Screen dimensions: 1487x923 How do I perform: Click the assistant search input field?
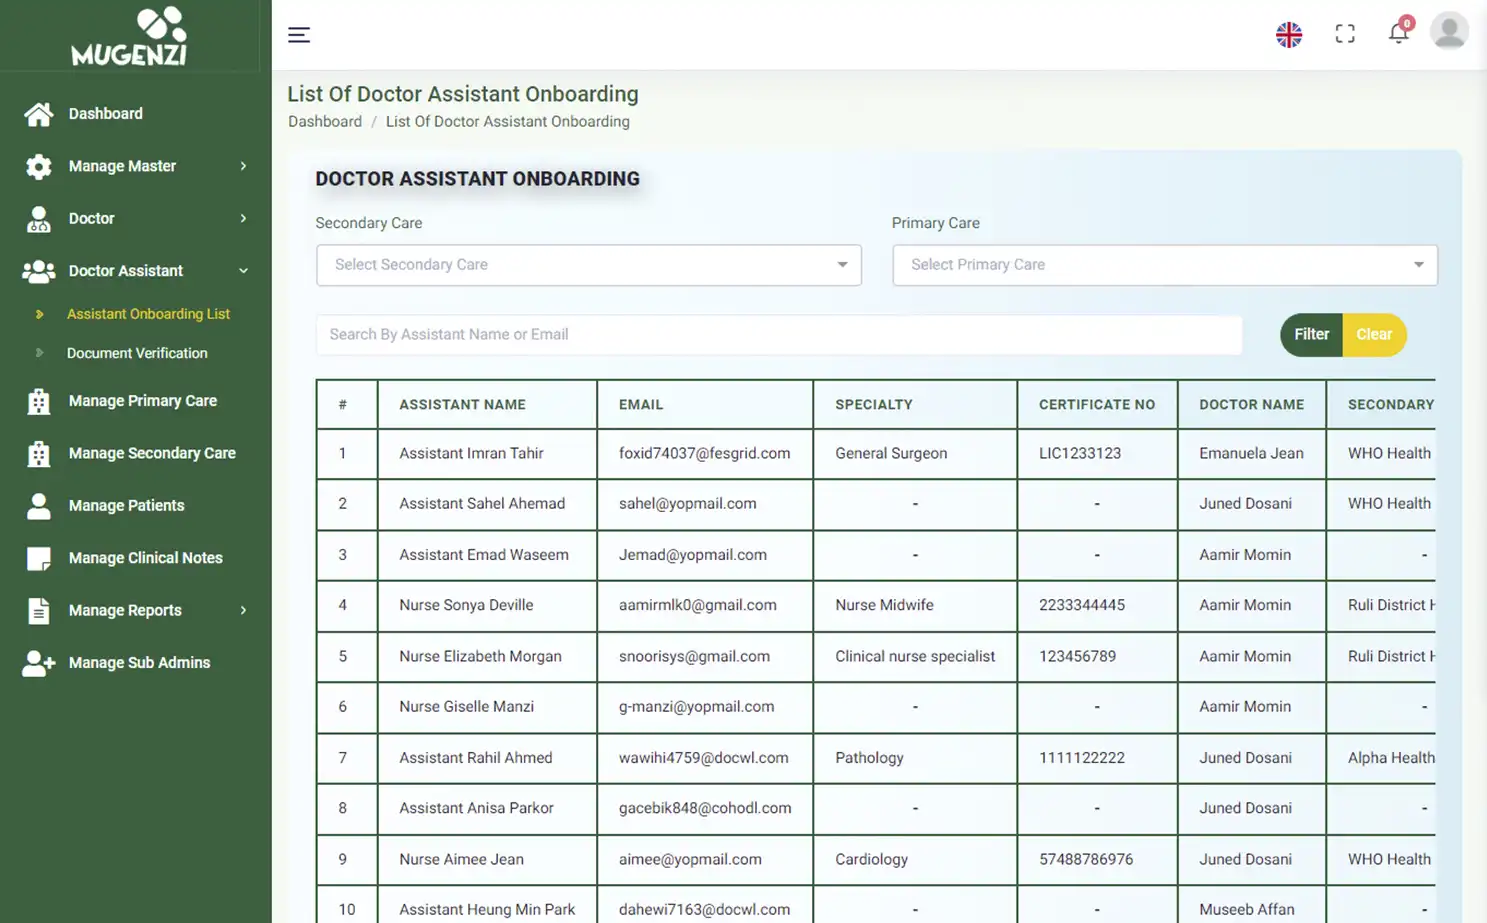click(778, 334)
